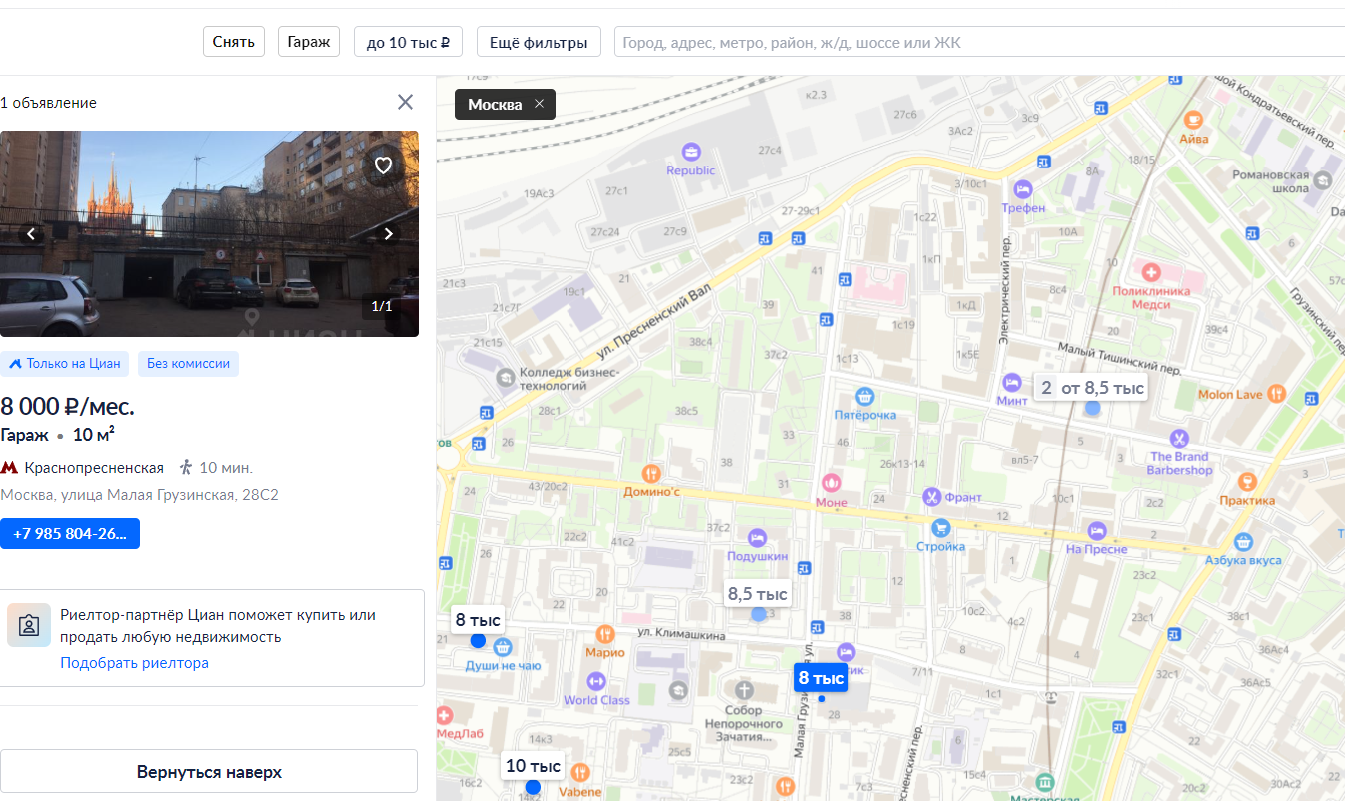Open Ещё фильтры additional filters
Viewport: 1345px width, 801px height.
point(539,43)
